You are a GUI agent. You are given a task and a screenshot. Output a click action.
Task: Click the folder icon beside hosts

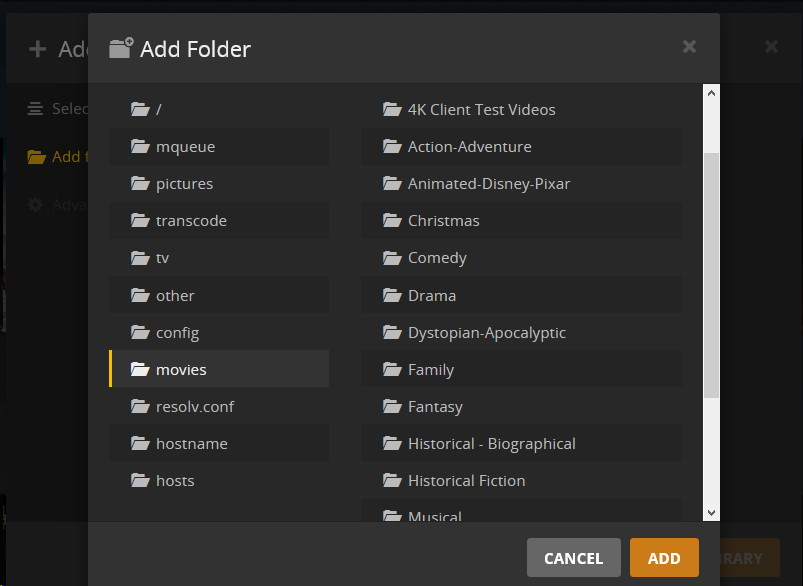(x=140, y=480)
